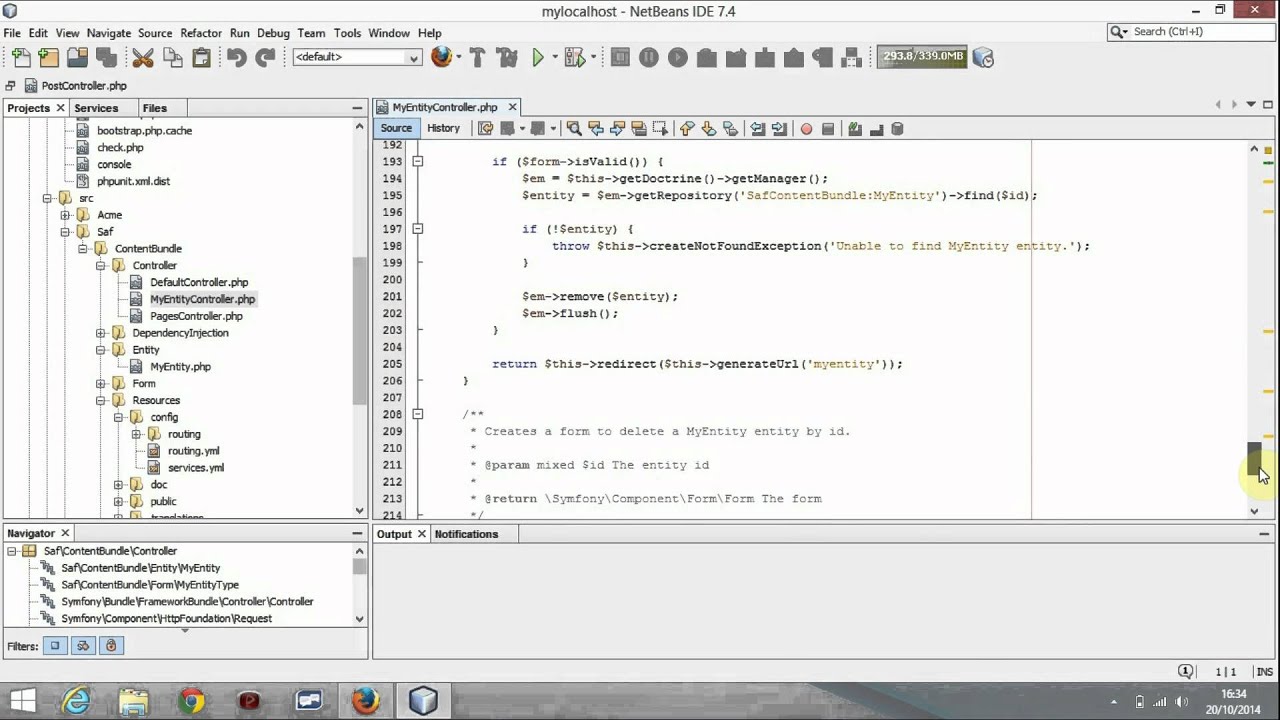Viewport: 1280px width, 720px height.
Task: Open the Run Project dropdown arrow
Action: (x=556, y=58)
